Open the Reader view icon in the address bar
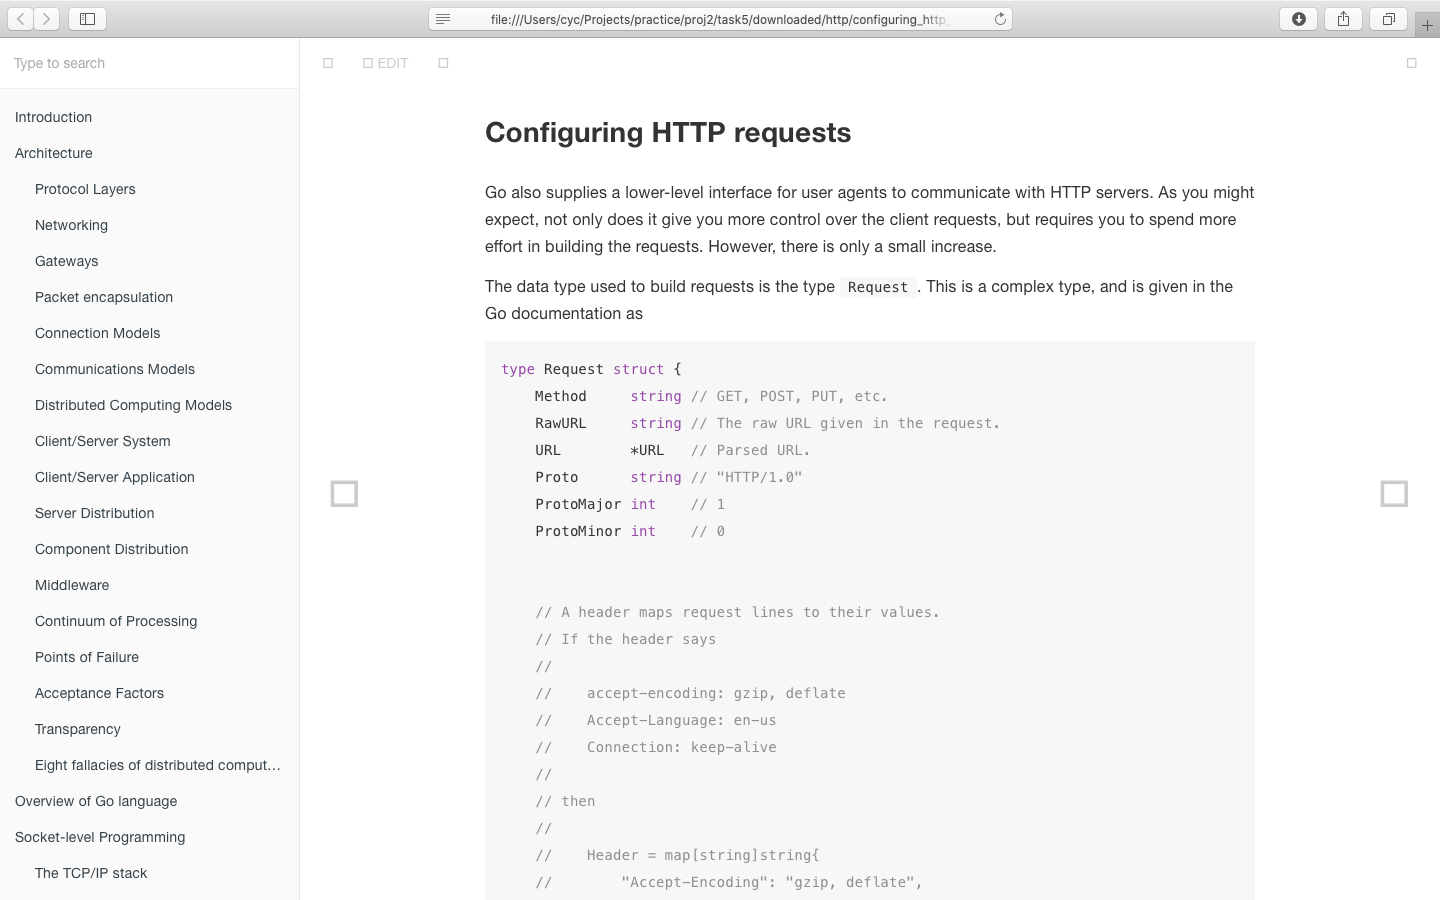1440x900 pixels. point(443,19)
